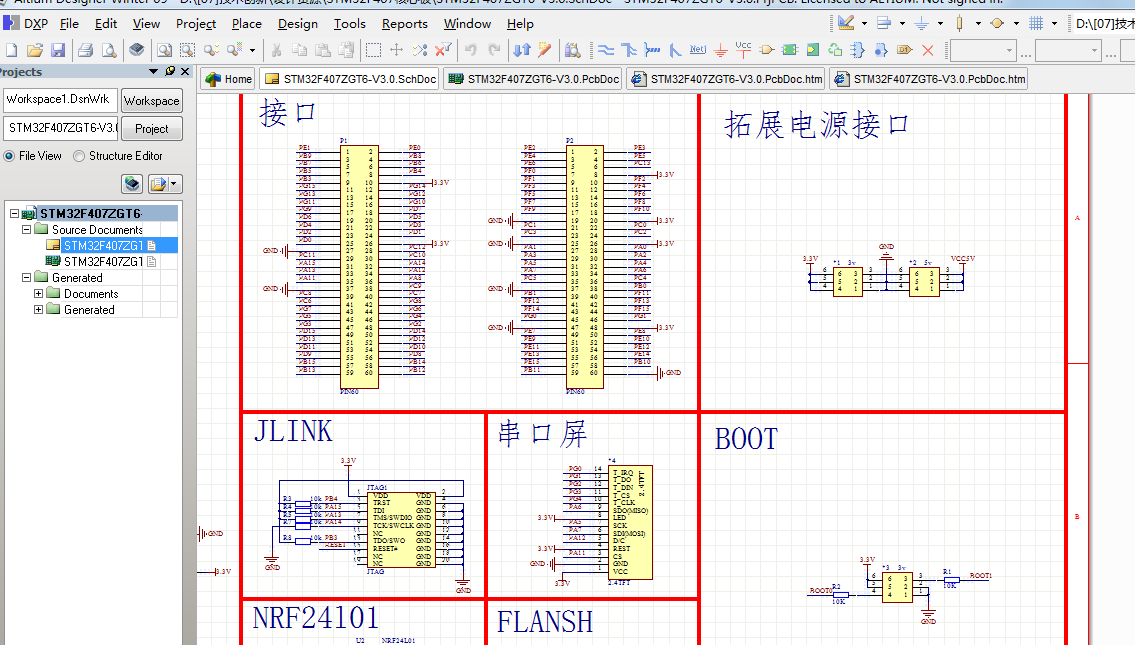This screenshot has width=1135, height=645.
Task: Open the simulation sources dropdown
Action: point(1016,23)
